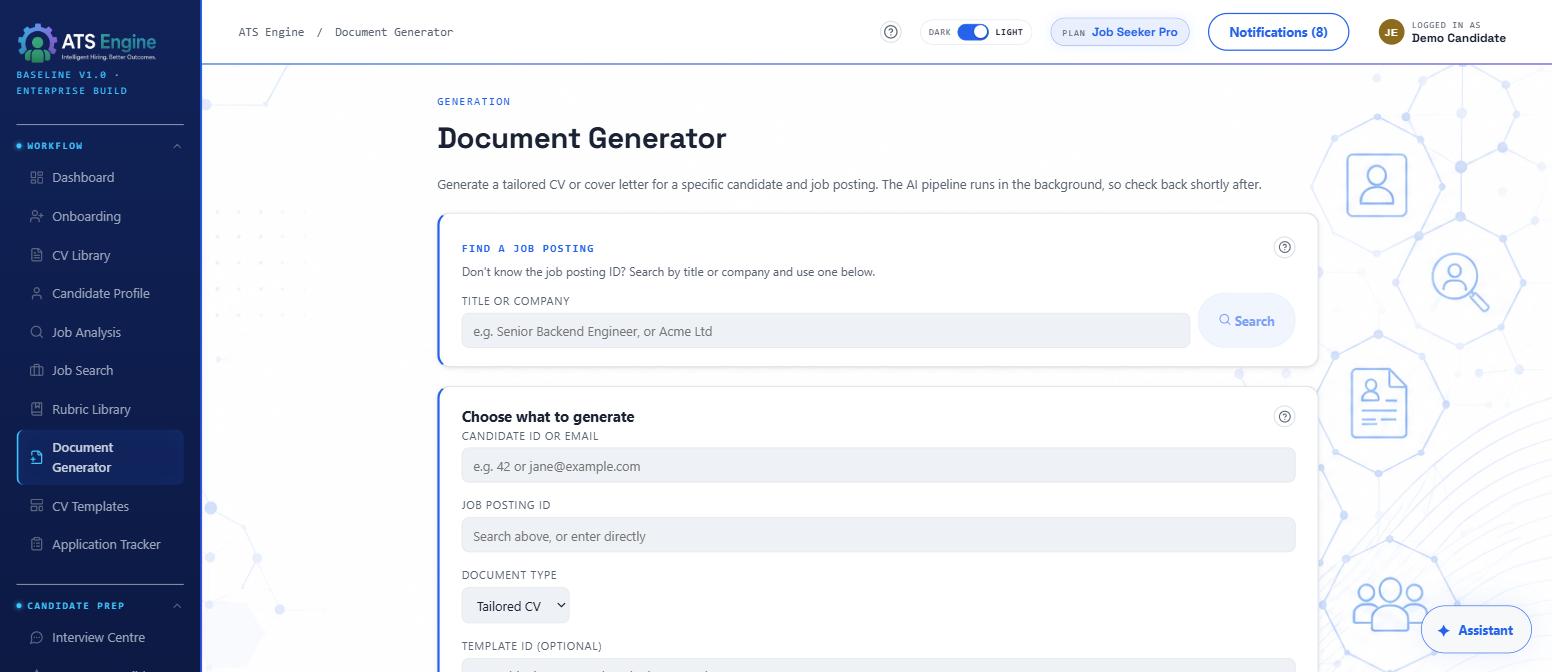Click the Rubric Library sidebar icon

coord(37,409)
